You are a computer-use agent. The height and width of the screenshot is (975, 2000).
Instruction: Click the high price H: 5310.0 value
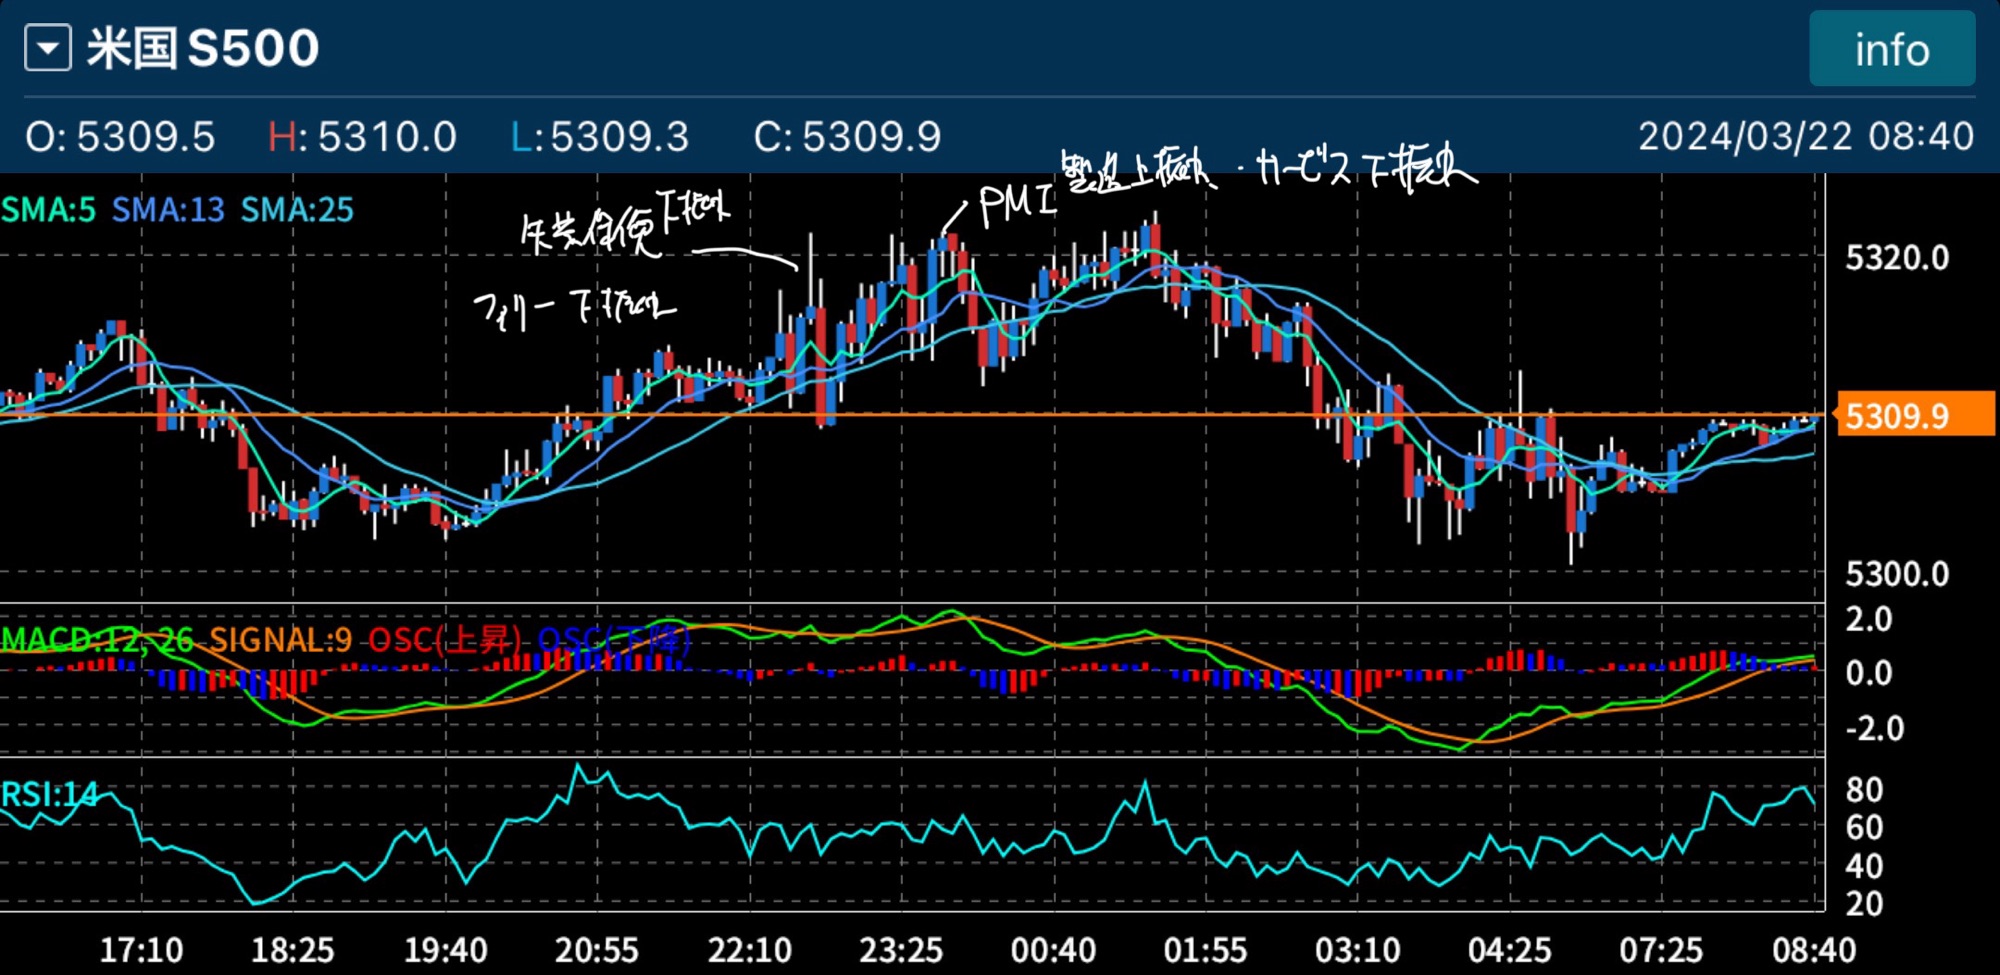362,137
